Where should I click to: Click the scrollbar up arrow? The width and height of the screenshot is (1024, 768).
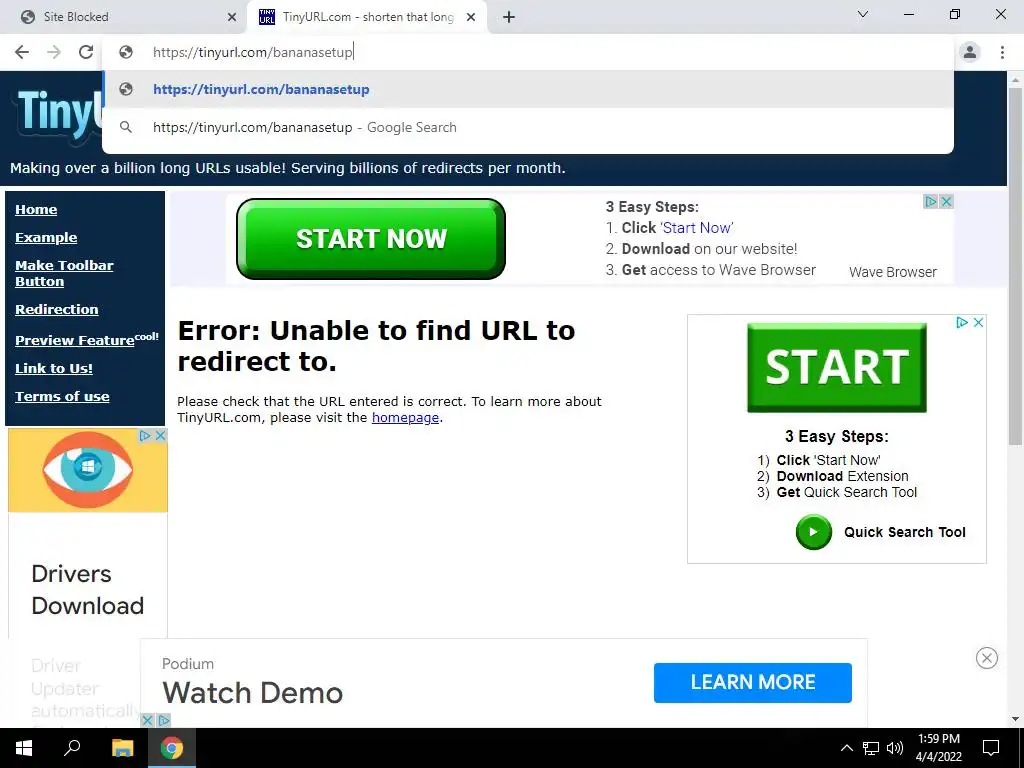(1015, 80)
